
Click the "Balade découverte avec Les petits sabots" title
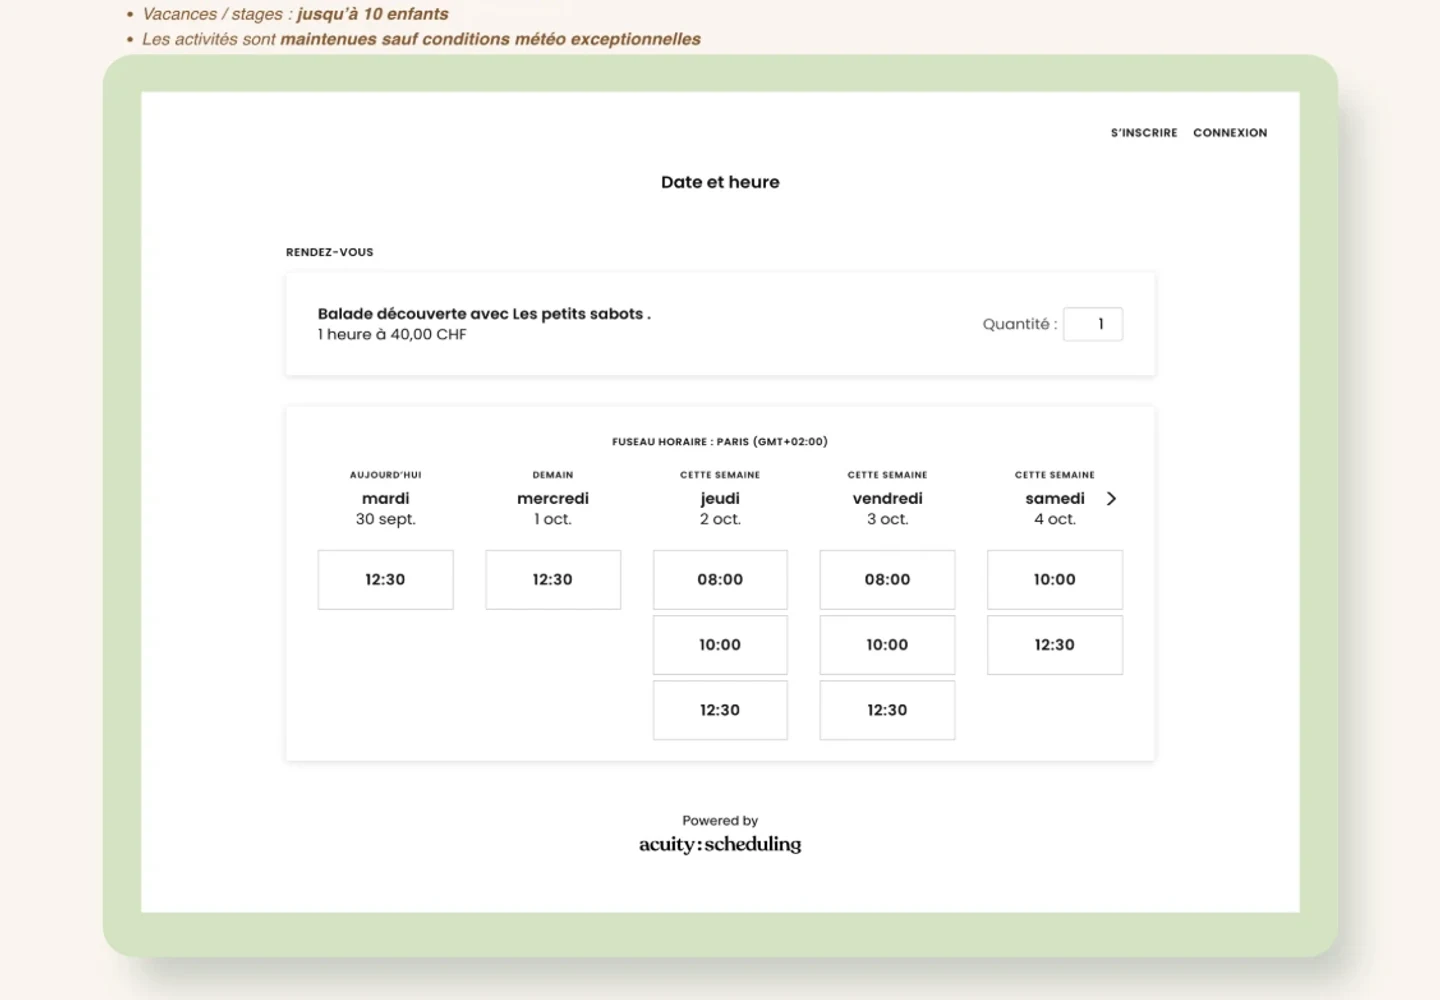pyautogui.click(x=484, y=314)
